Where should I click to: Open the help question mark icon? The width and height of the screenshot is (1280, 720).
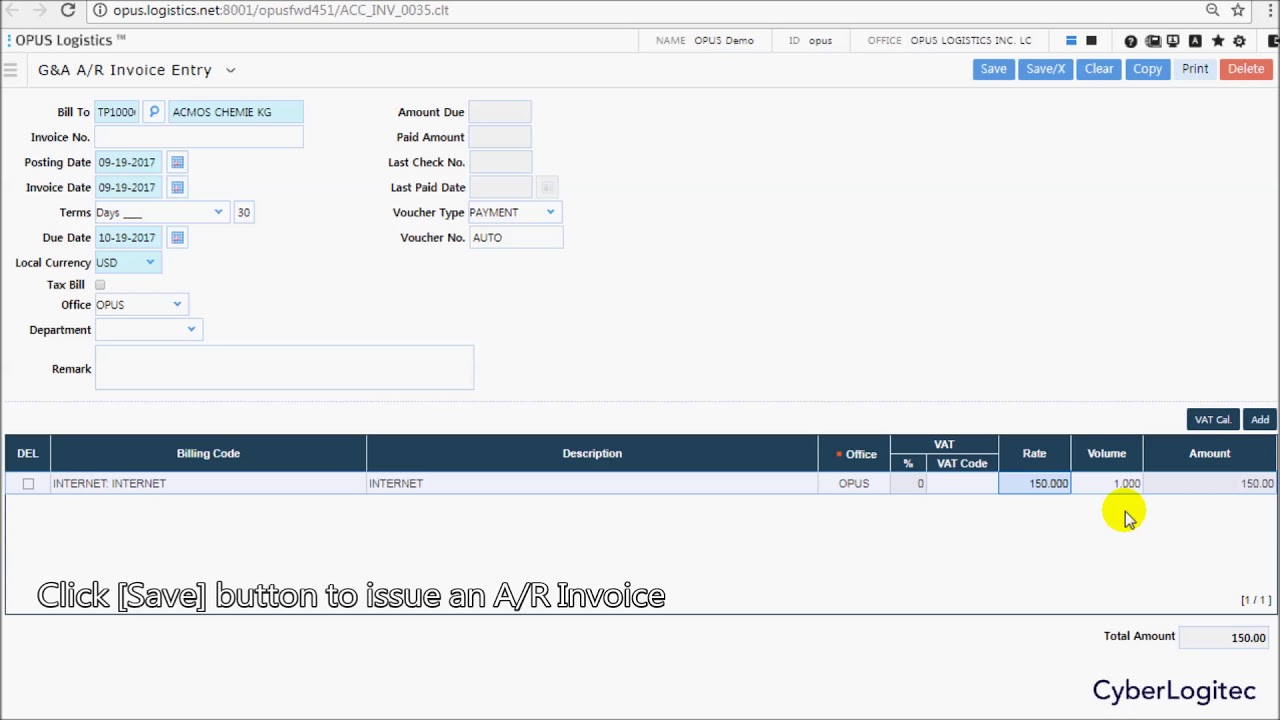pos(1130,41)
